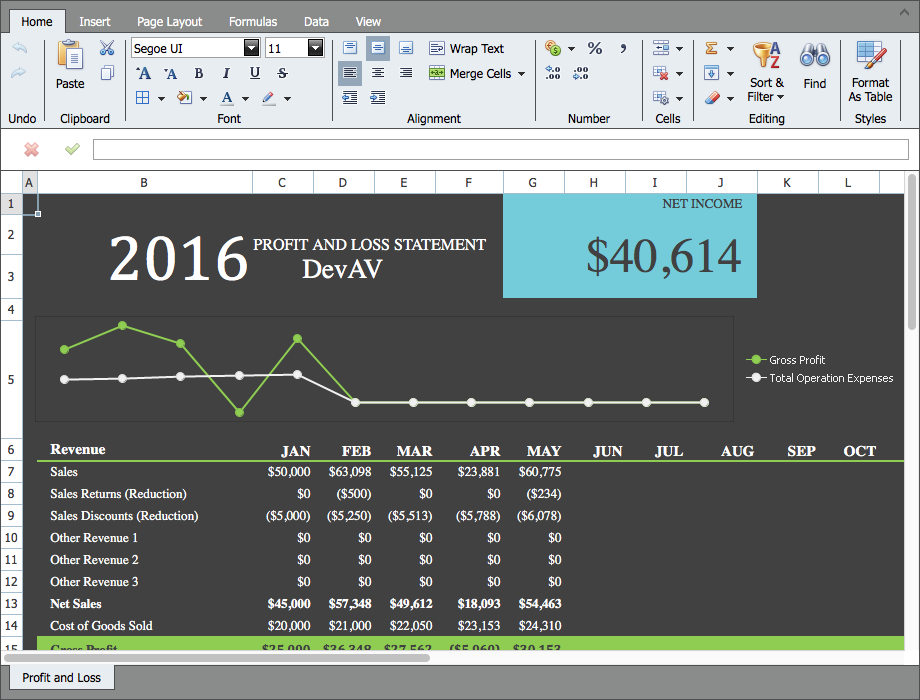Click the Increase Decimal icon

553,73
